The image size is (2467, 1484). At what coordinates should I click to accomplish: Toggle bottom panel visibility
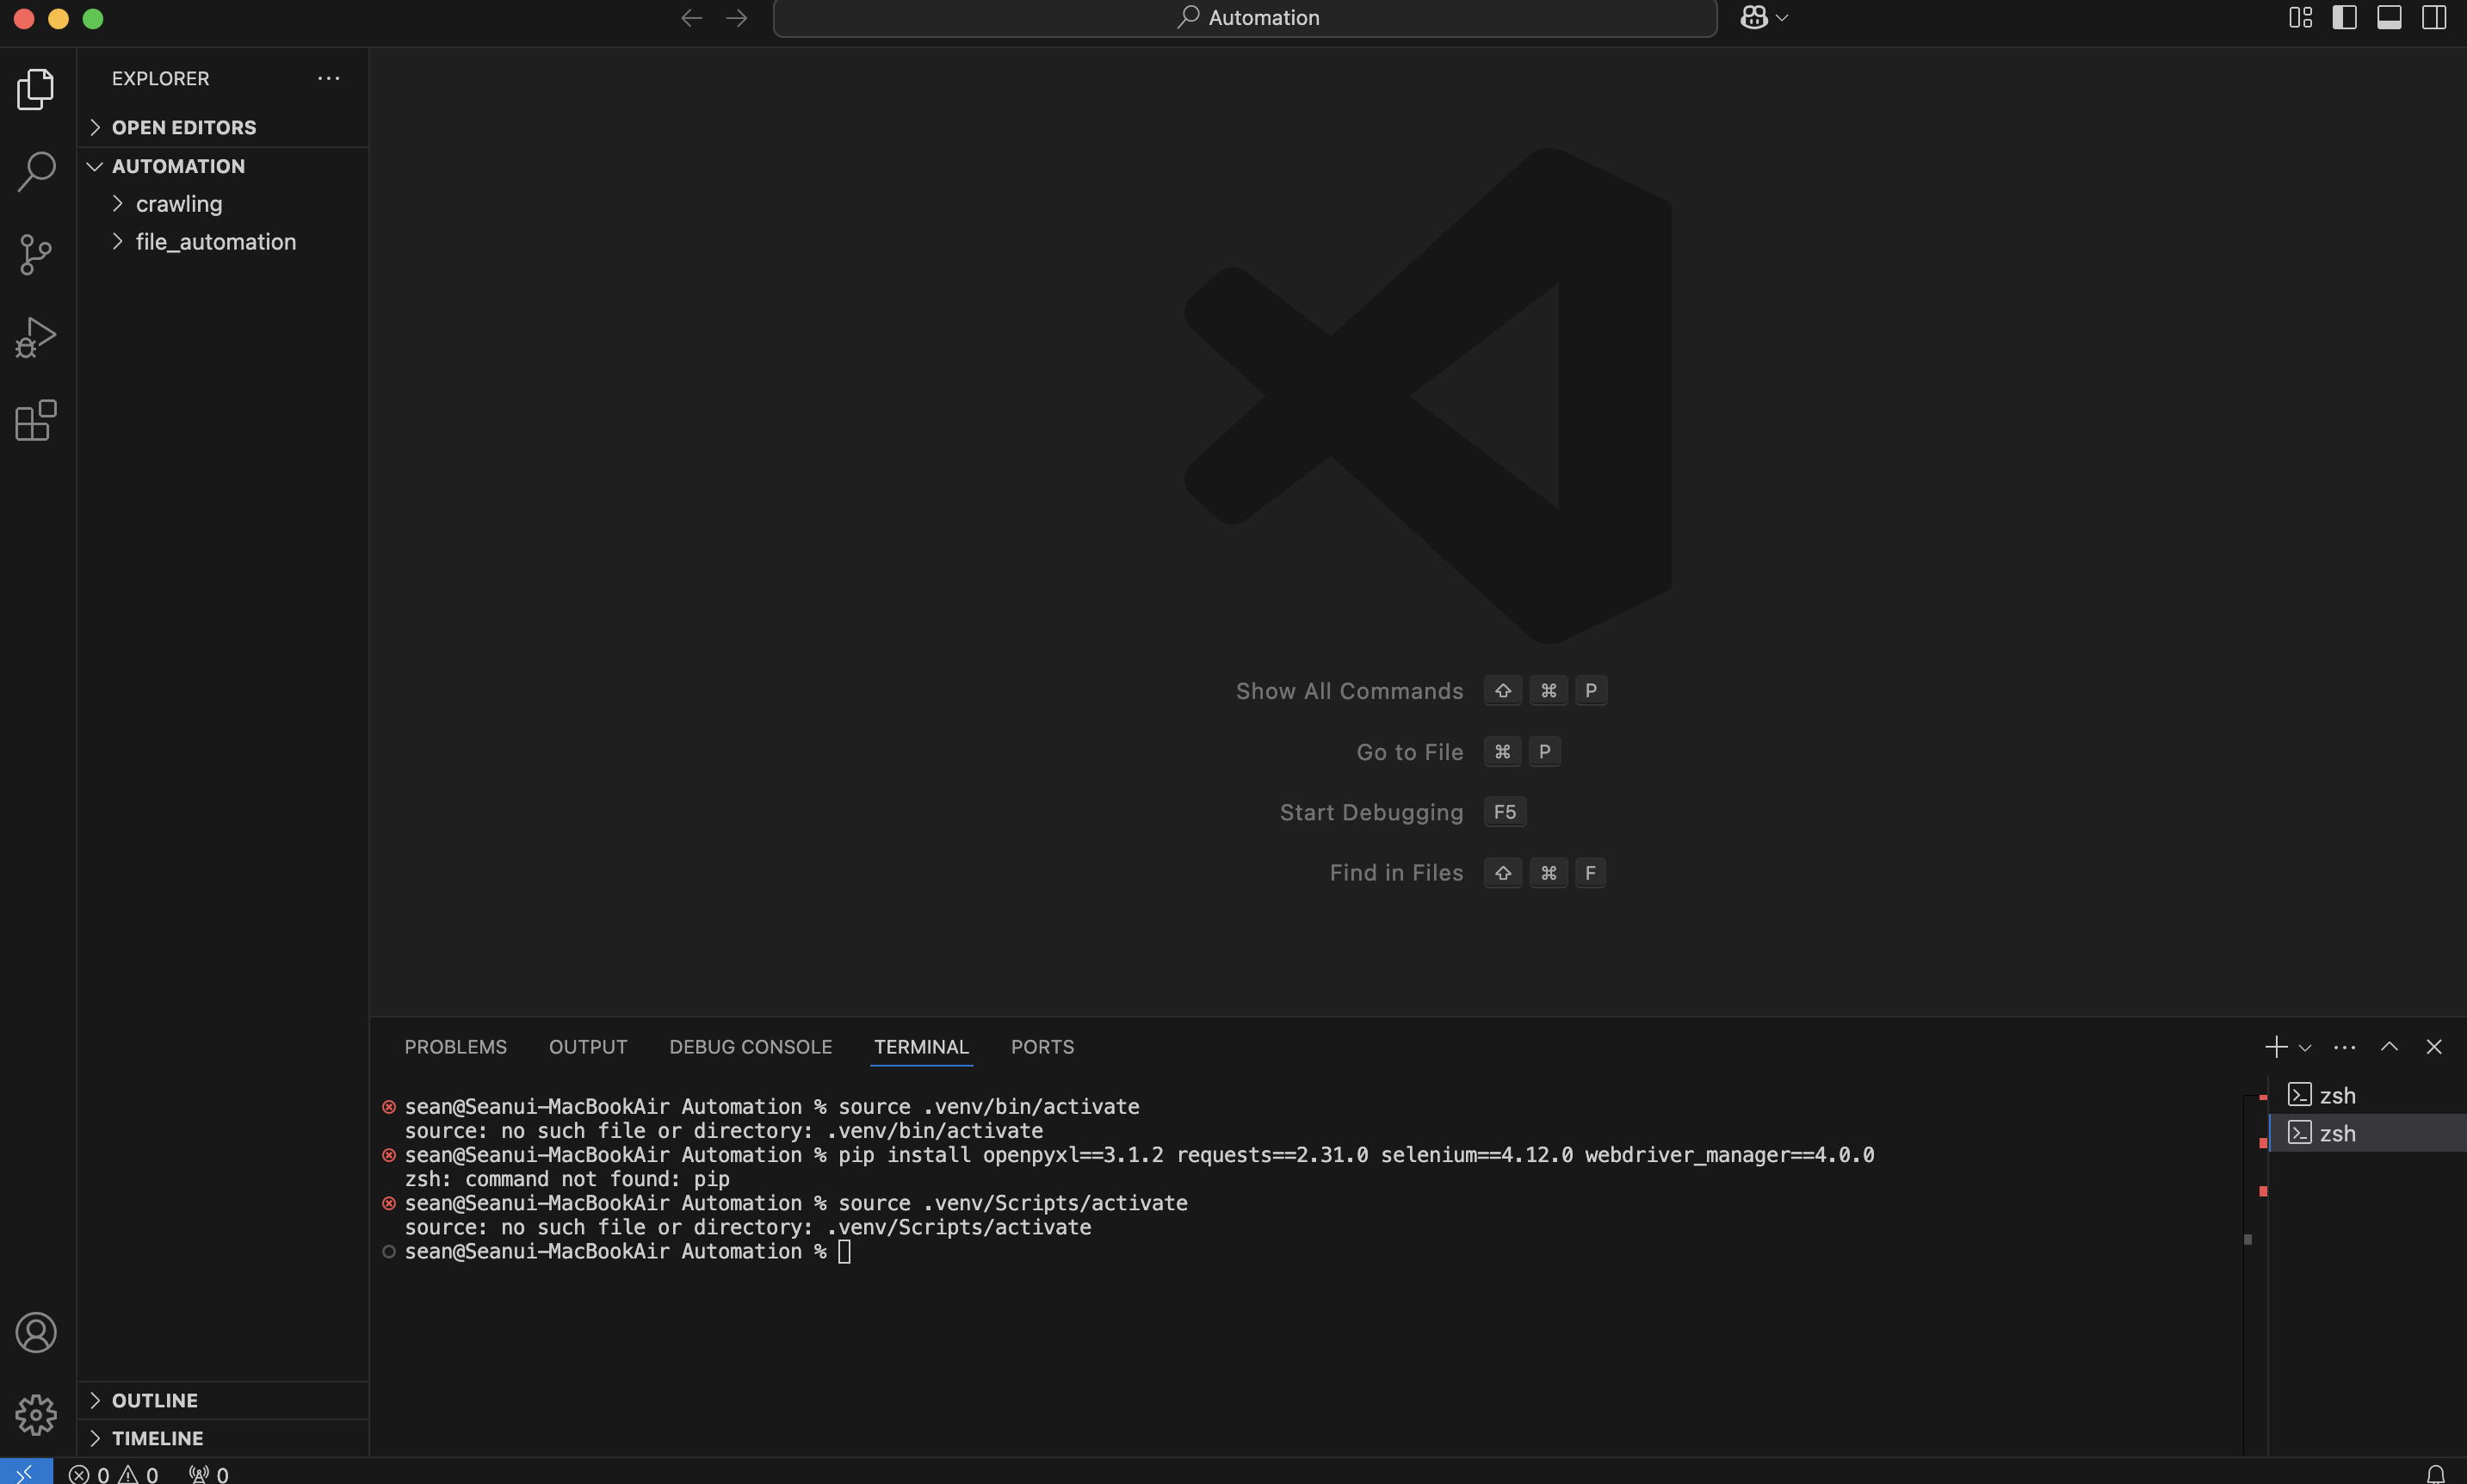click(x=2389, y=18)
